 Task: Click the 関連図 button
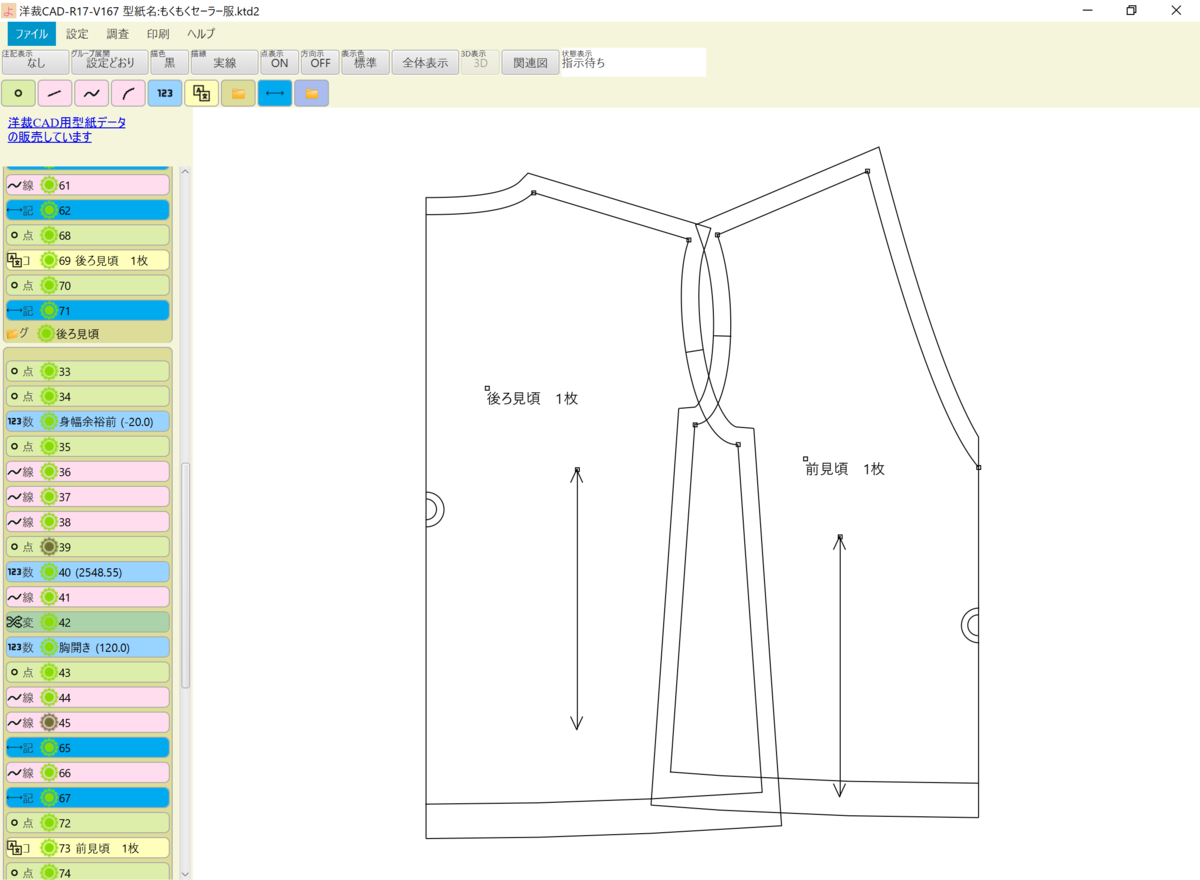click(530, 62)
